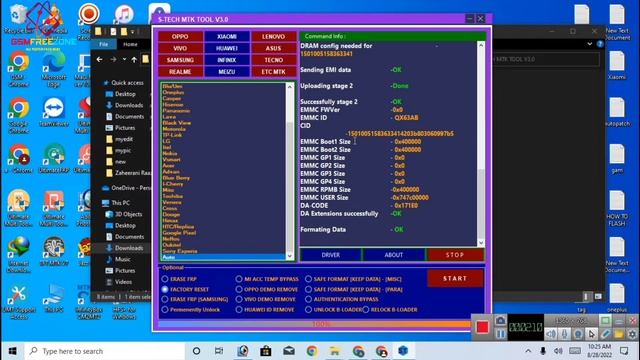Select MI ACC TEMP BYPASS option
Screen dimensions: 640x360
click(267, 279)
